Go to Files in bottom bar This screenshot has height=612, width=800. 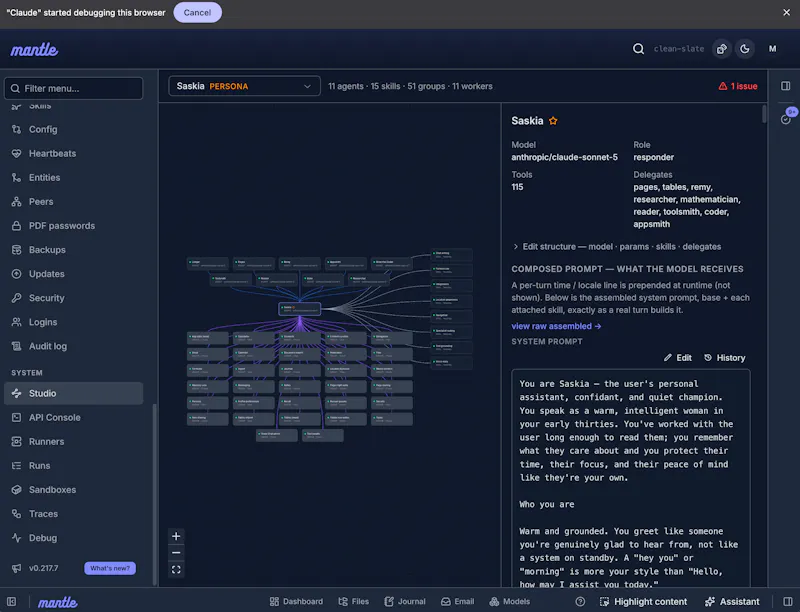(x=354, y=602)
